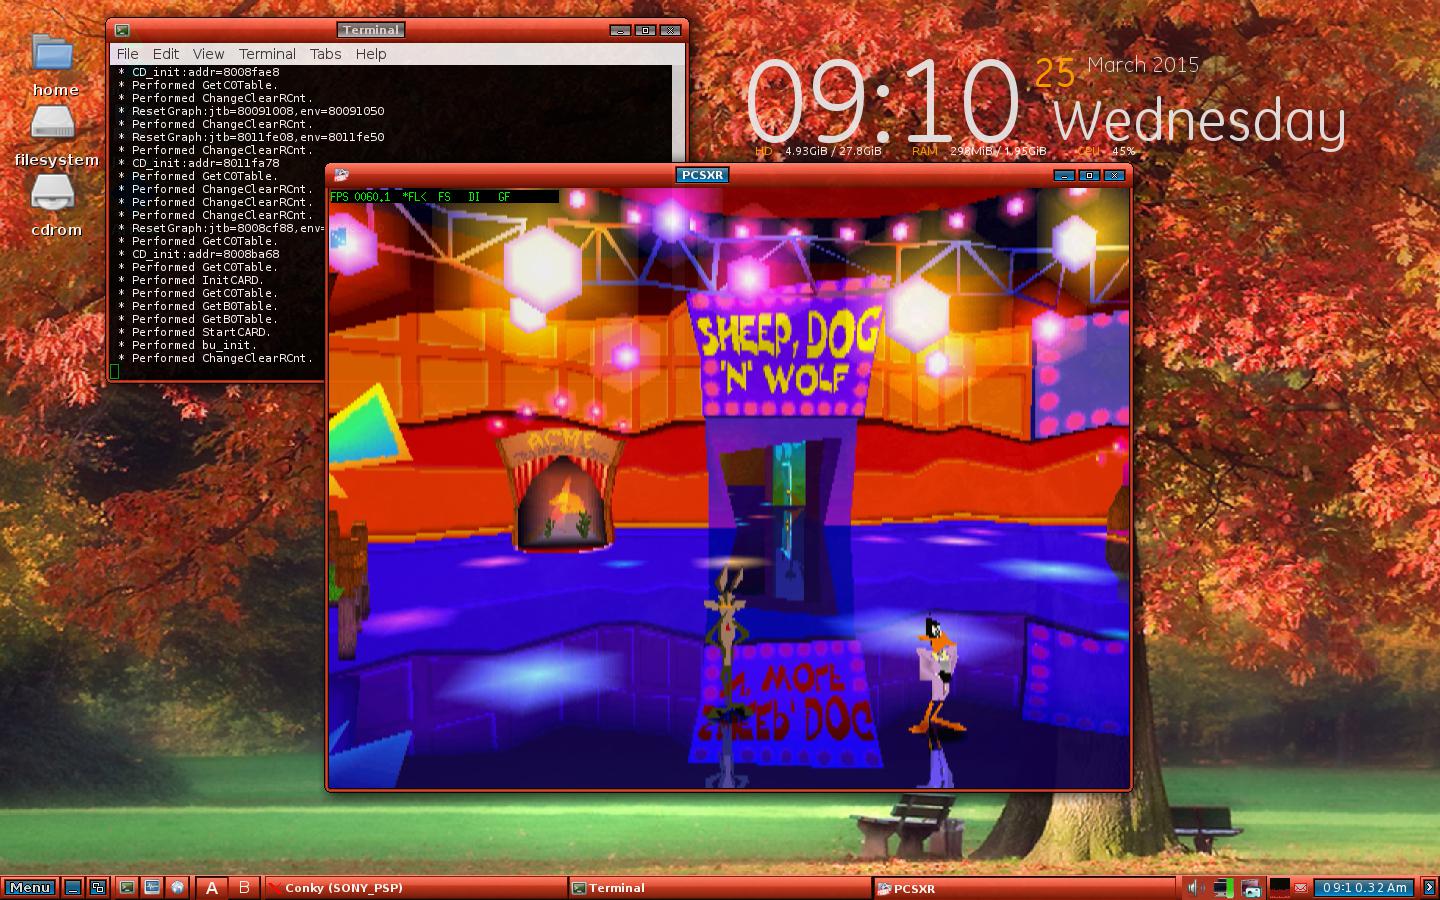This screenshot has width=1440, height=900.
Task: Launch web browser globe icon in taskbar
Action: point(178,887)
